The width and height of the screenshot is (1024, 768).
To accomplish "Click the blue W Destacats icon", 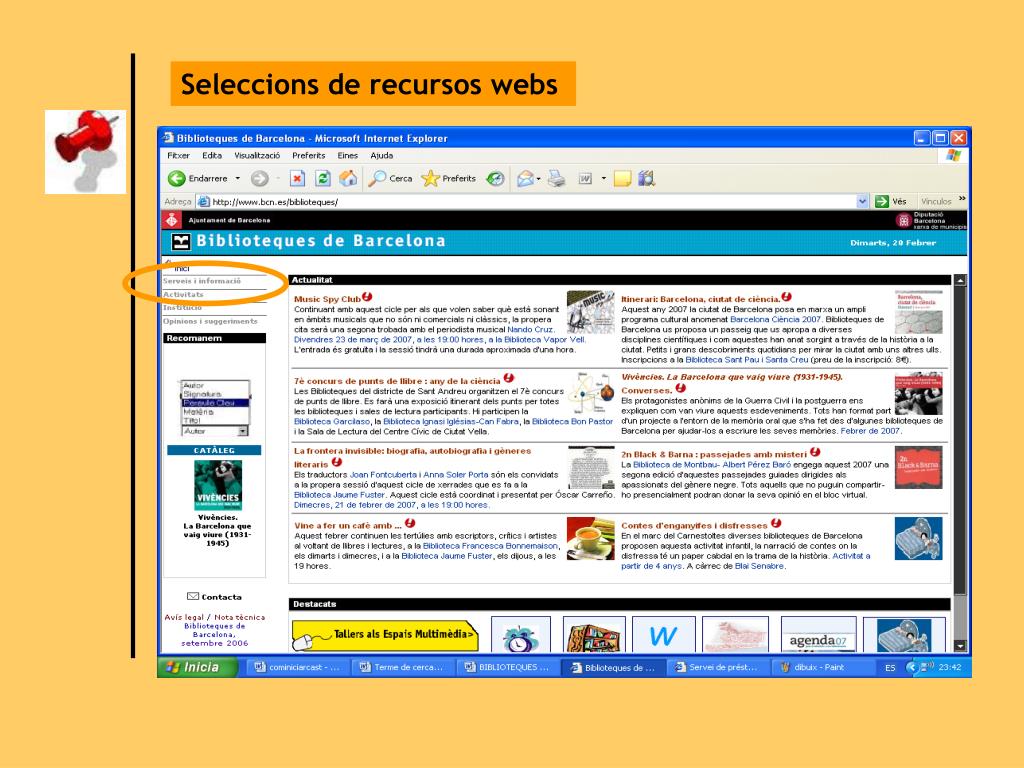I will coord(664,635).
